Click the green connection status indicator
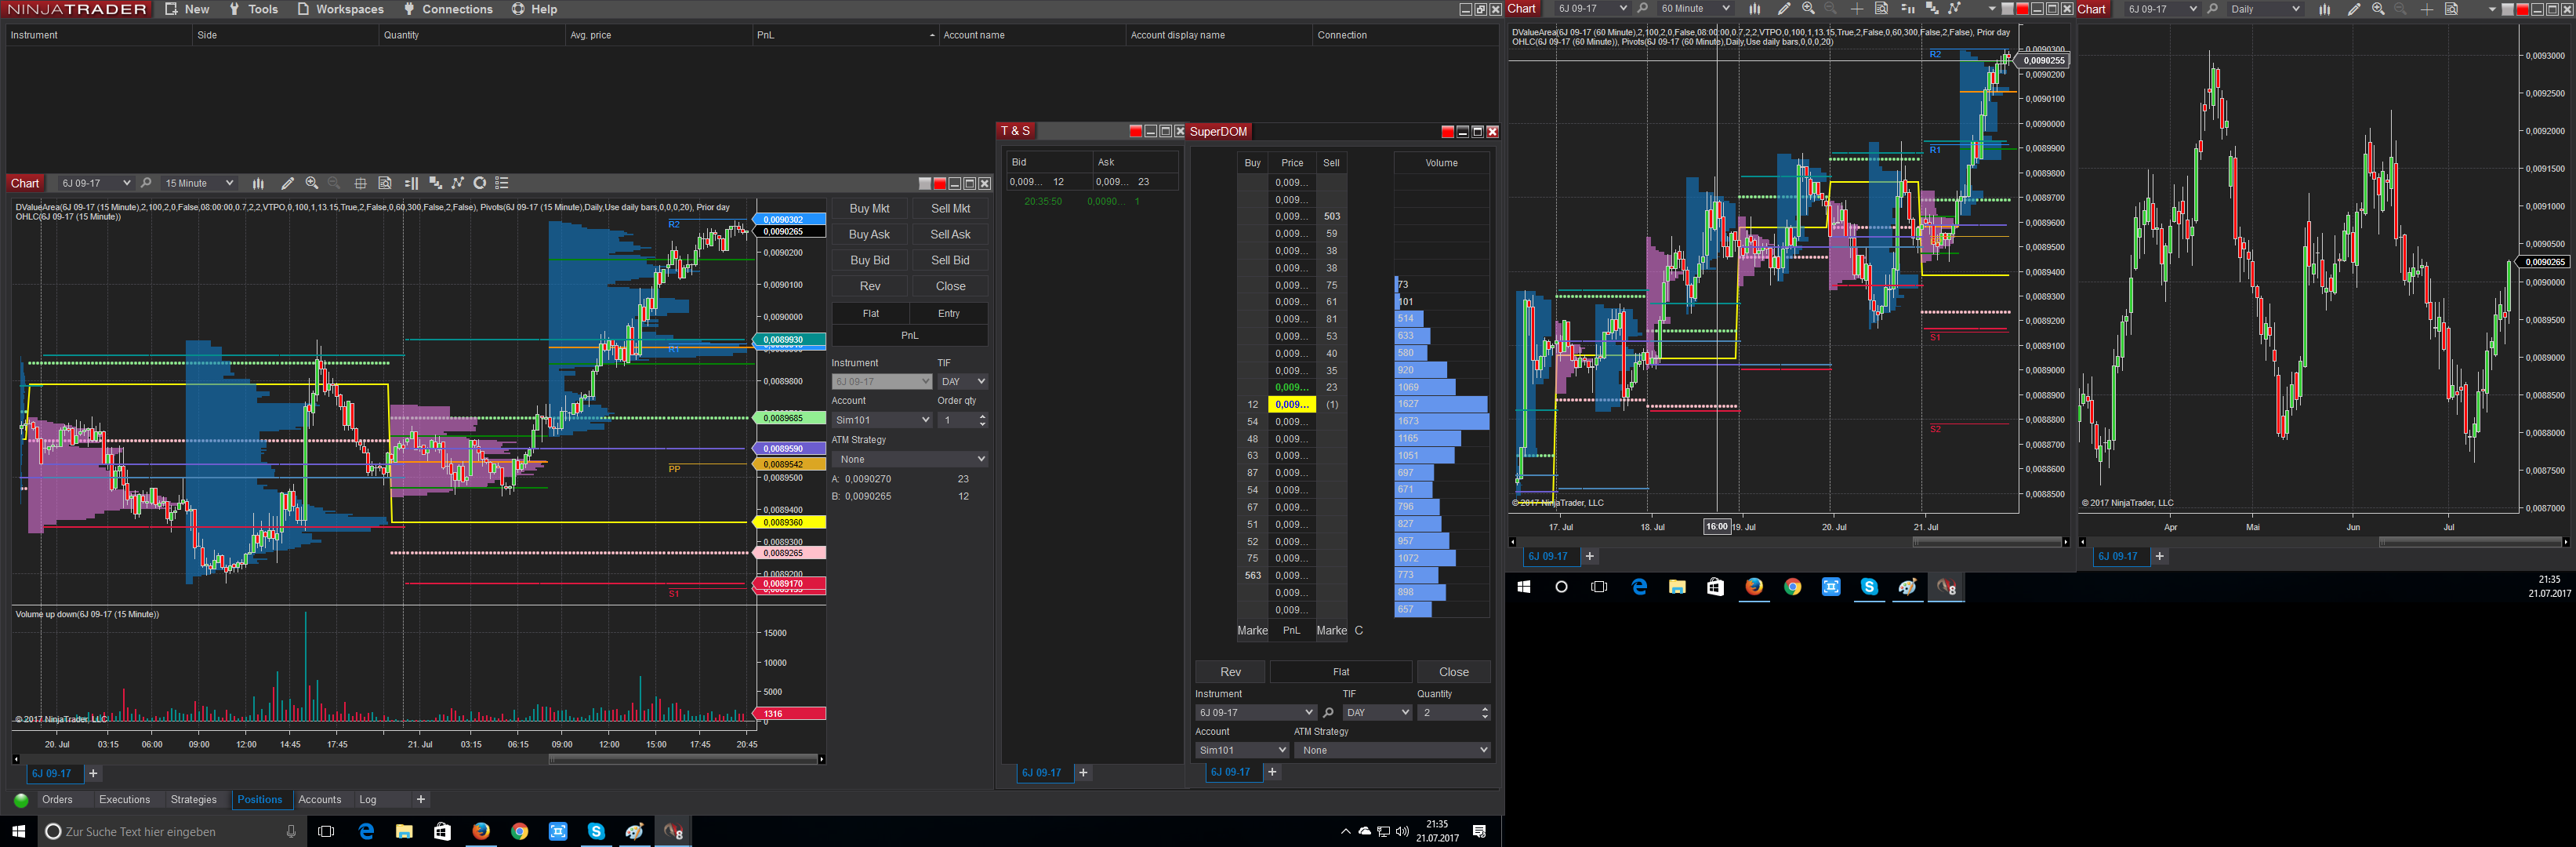The image size is (2576, 847). point(21,800)
